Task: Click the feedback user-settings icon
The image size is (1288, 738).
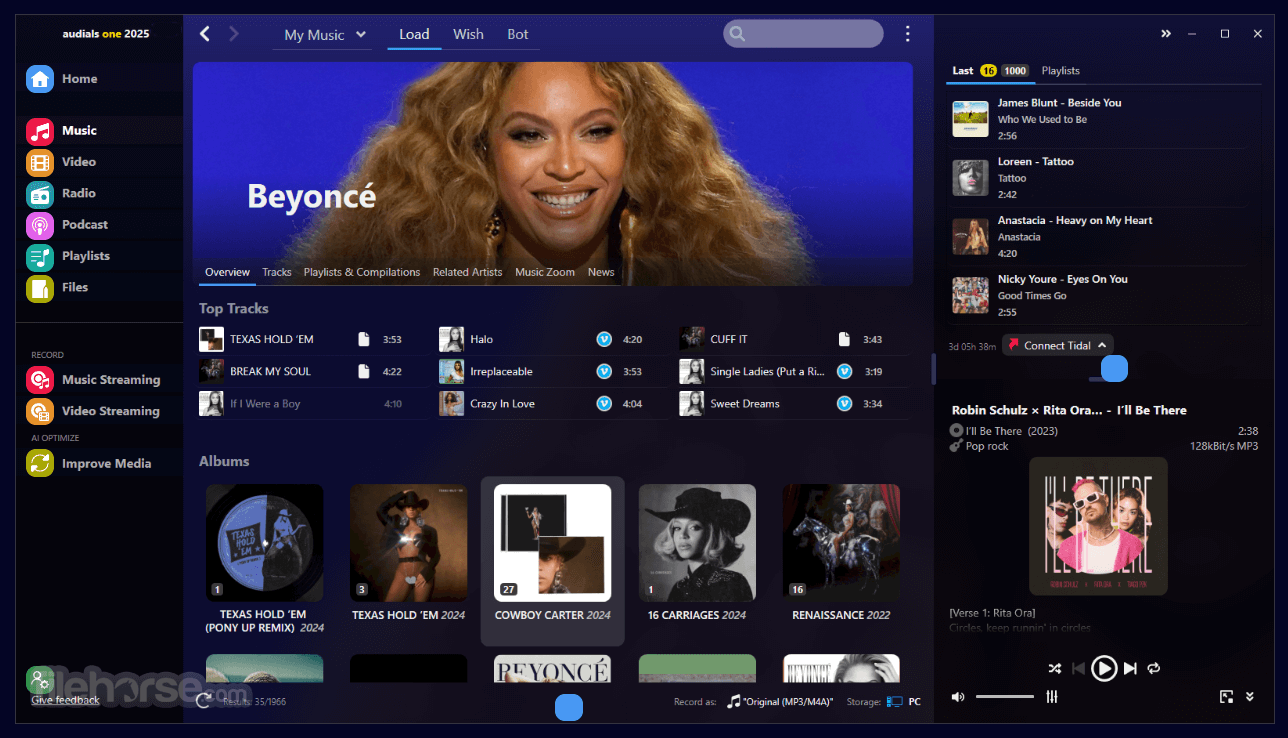Action: click(x=40, y=680)
